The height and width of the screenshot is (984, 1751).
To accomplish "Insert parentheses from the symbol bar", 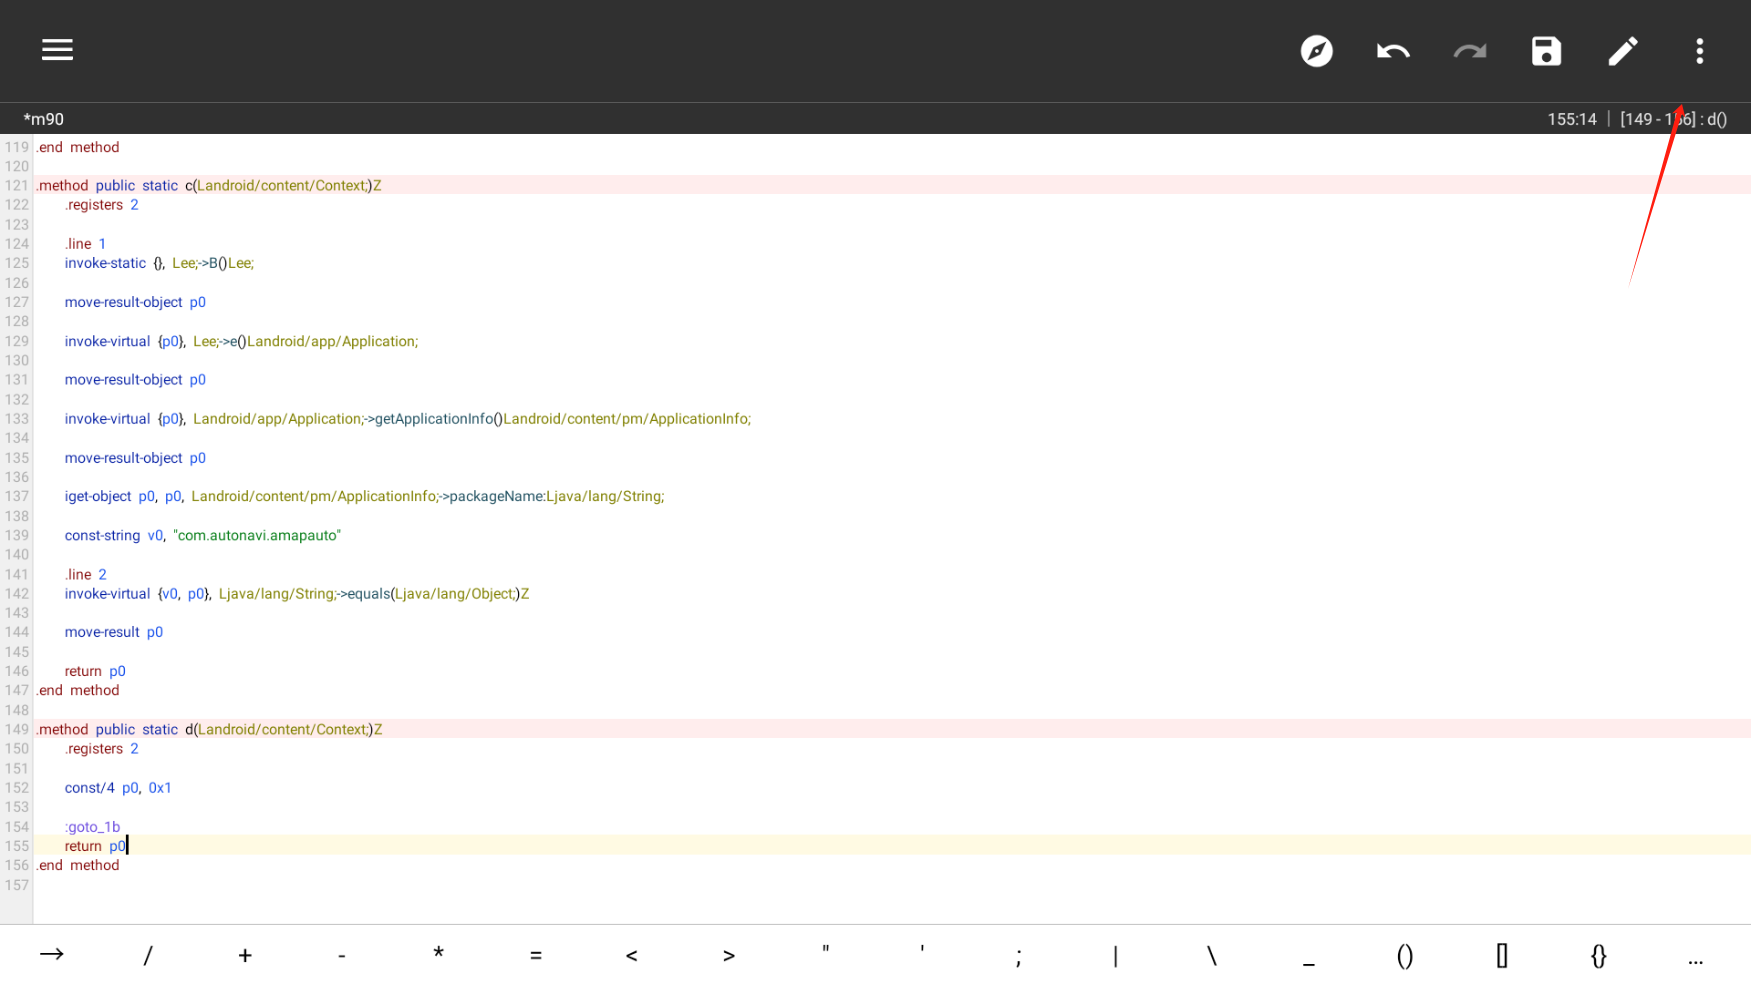I will pyautogui.click(x=1404, y=955).
